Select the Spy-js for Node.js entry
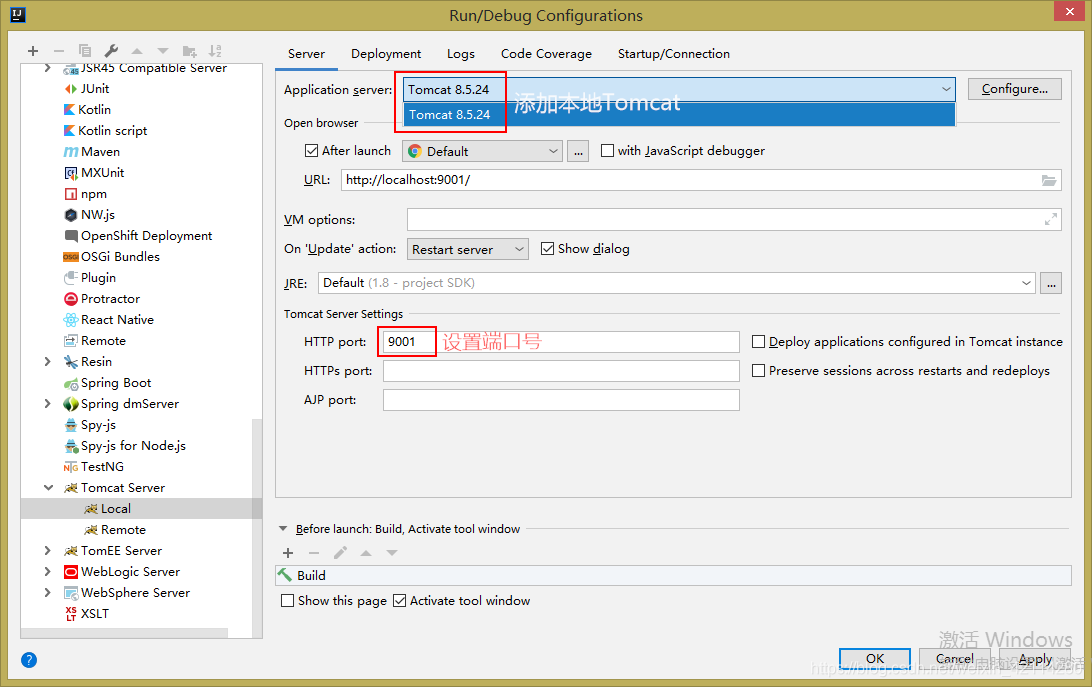Screen dimensions: 1092x687 point(125,445)
